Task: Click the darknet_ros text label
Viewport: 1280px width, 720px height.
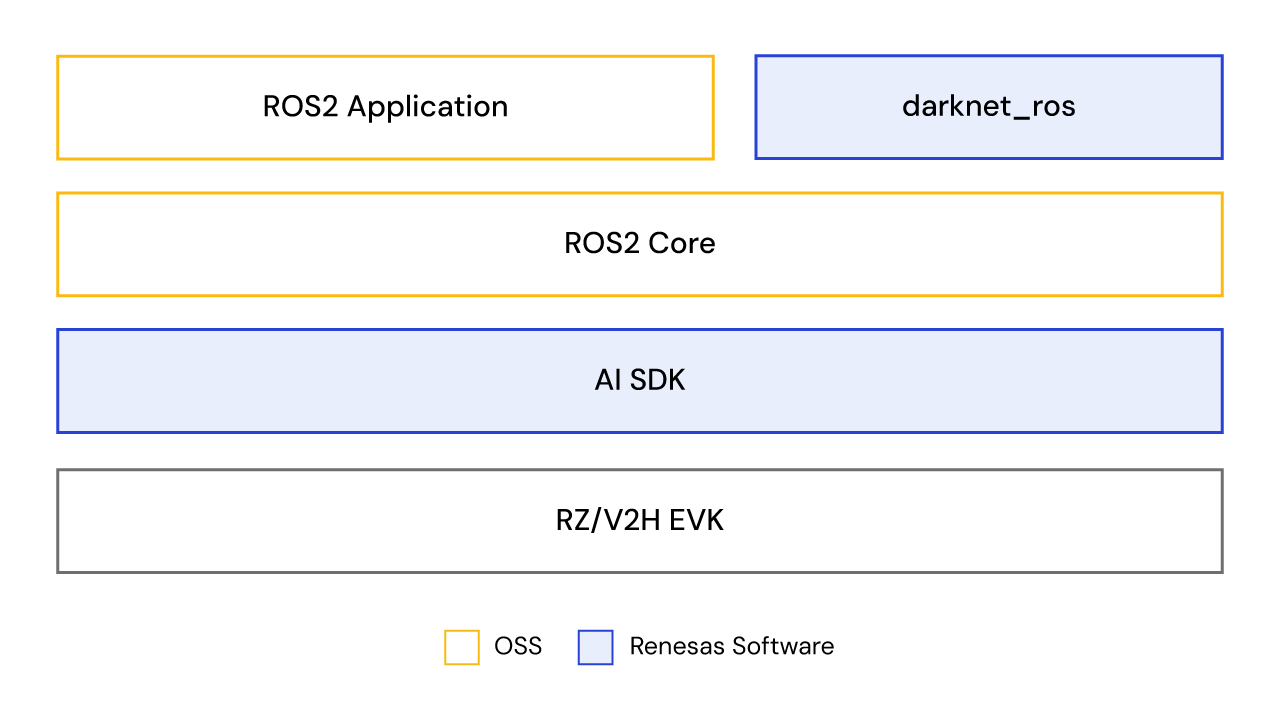Action: point(988,107)
